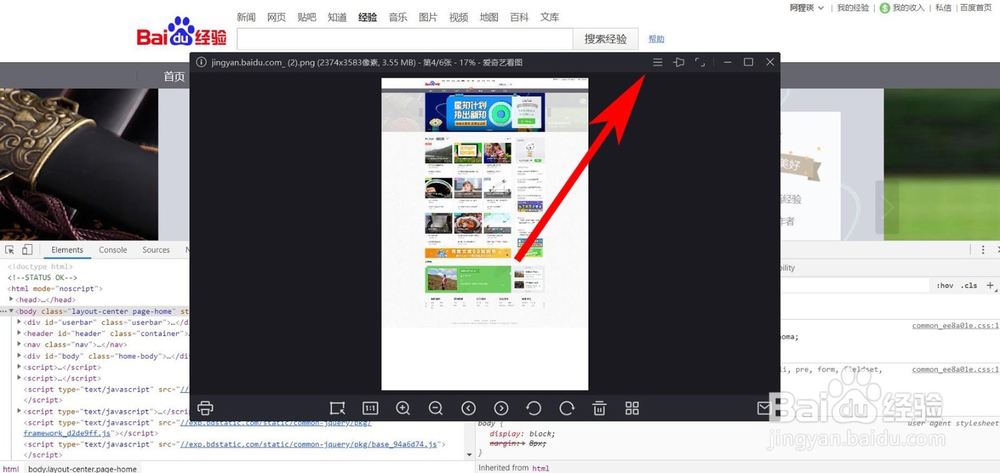Pin the image viewer window on top

(679, 62)
